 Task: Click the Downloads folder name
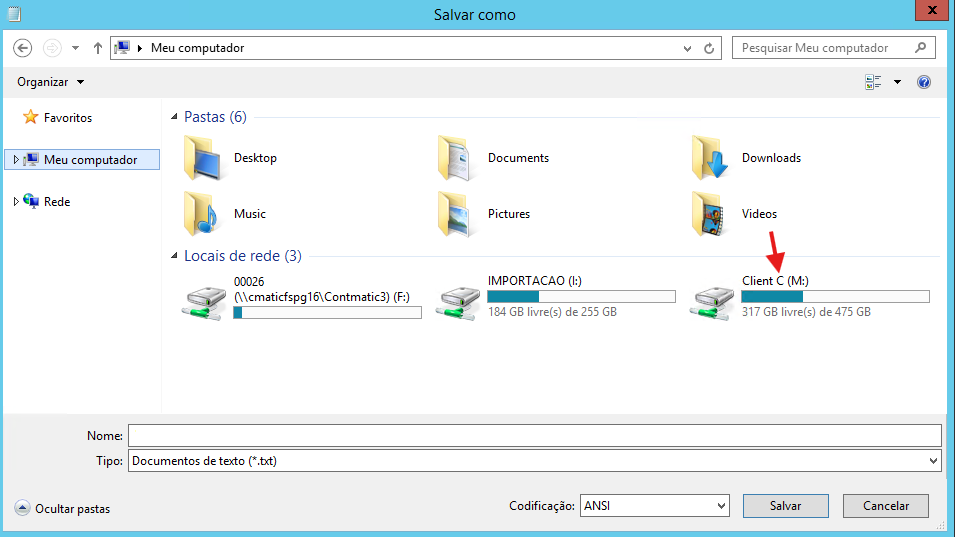(x=771, y=158)
